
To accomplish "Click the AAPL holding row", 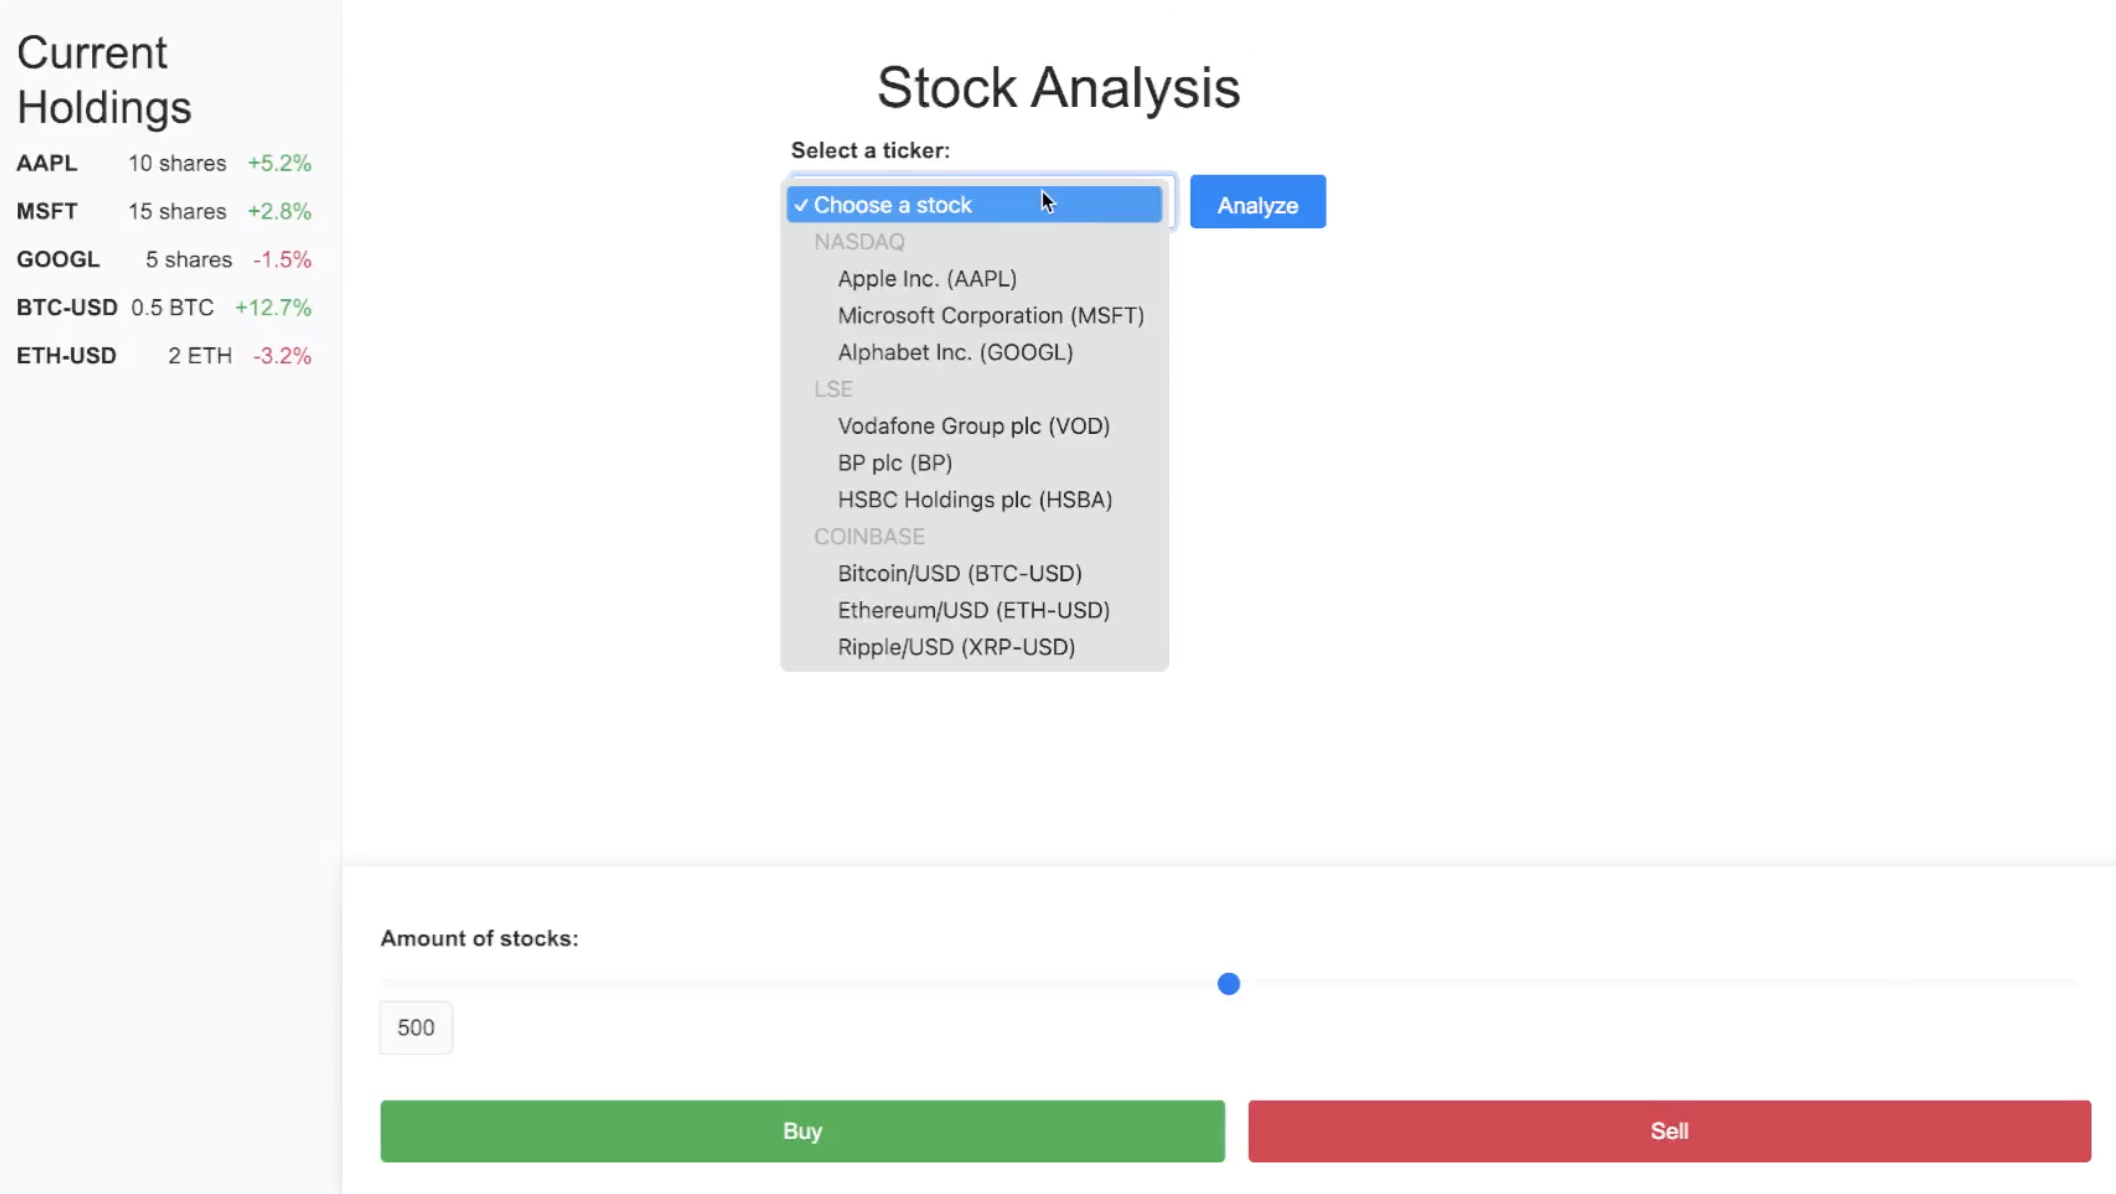I will [x=163, y=163].
